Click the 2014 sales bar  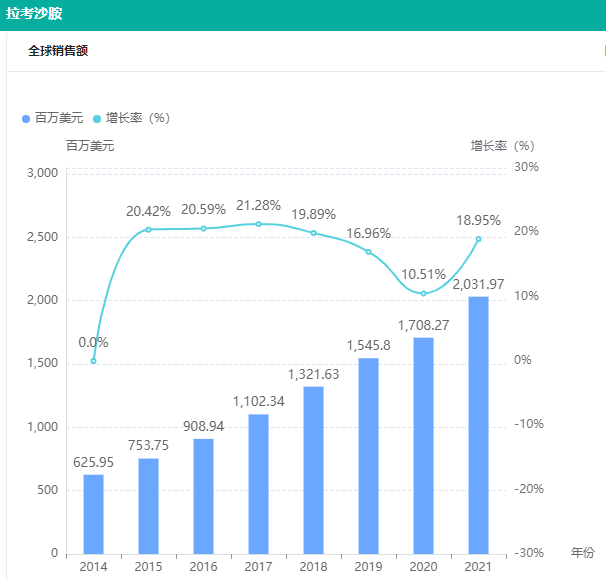click(94, 514)
